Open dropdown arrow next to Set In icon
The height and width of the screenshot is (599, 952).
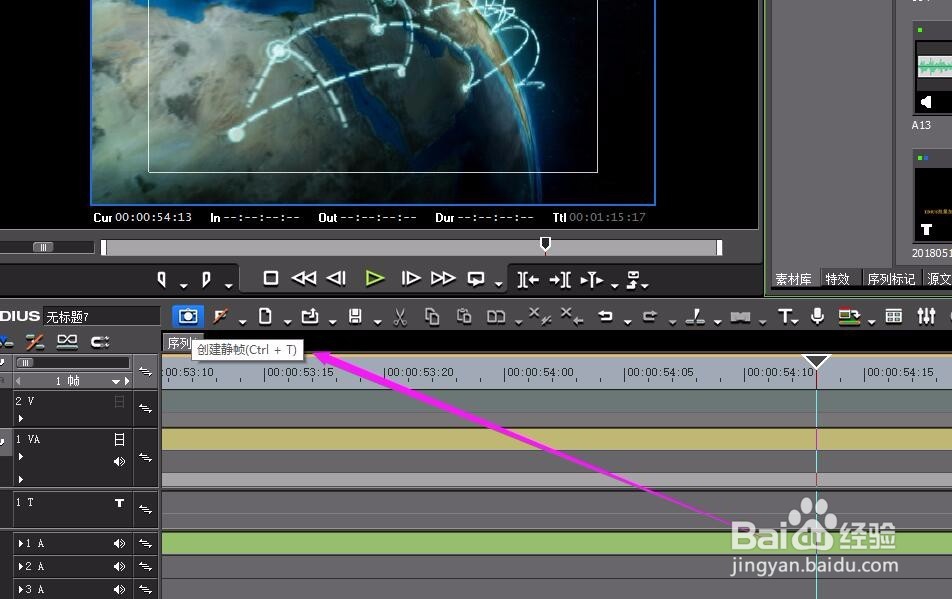coord(184,286)
